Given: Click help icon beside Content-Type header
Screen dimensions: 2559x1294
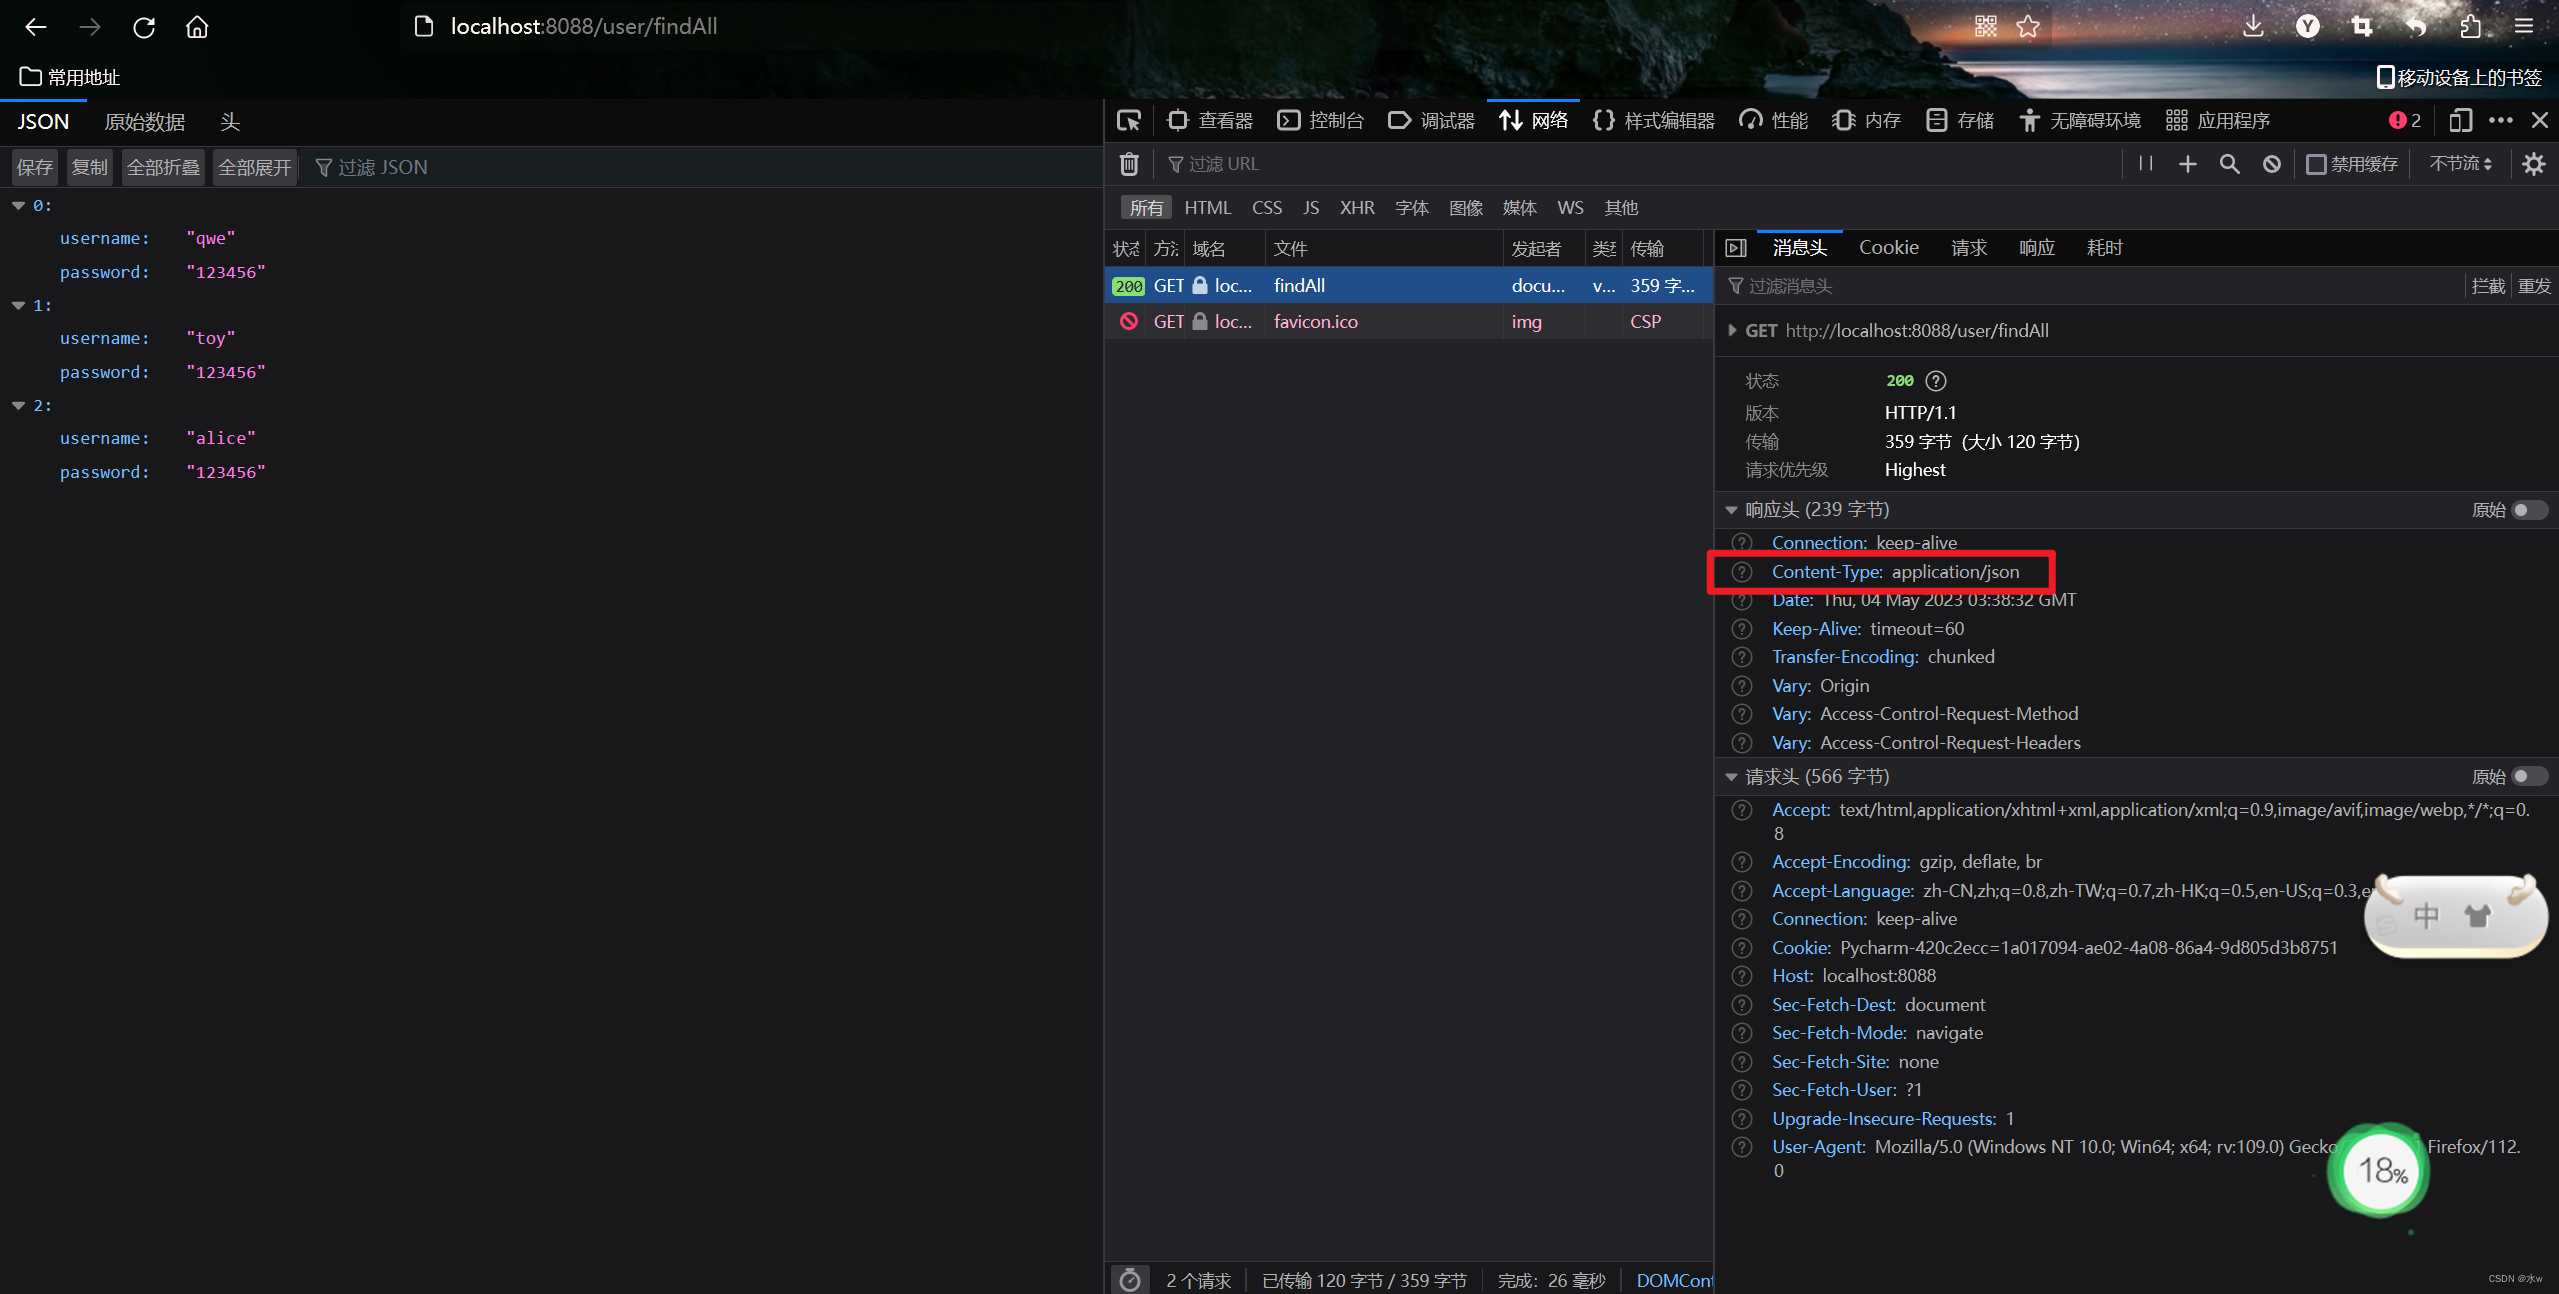Looking at the screenshot, I should point(1742,572).
